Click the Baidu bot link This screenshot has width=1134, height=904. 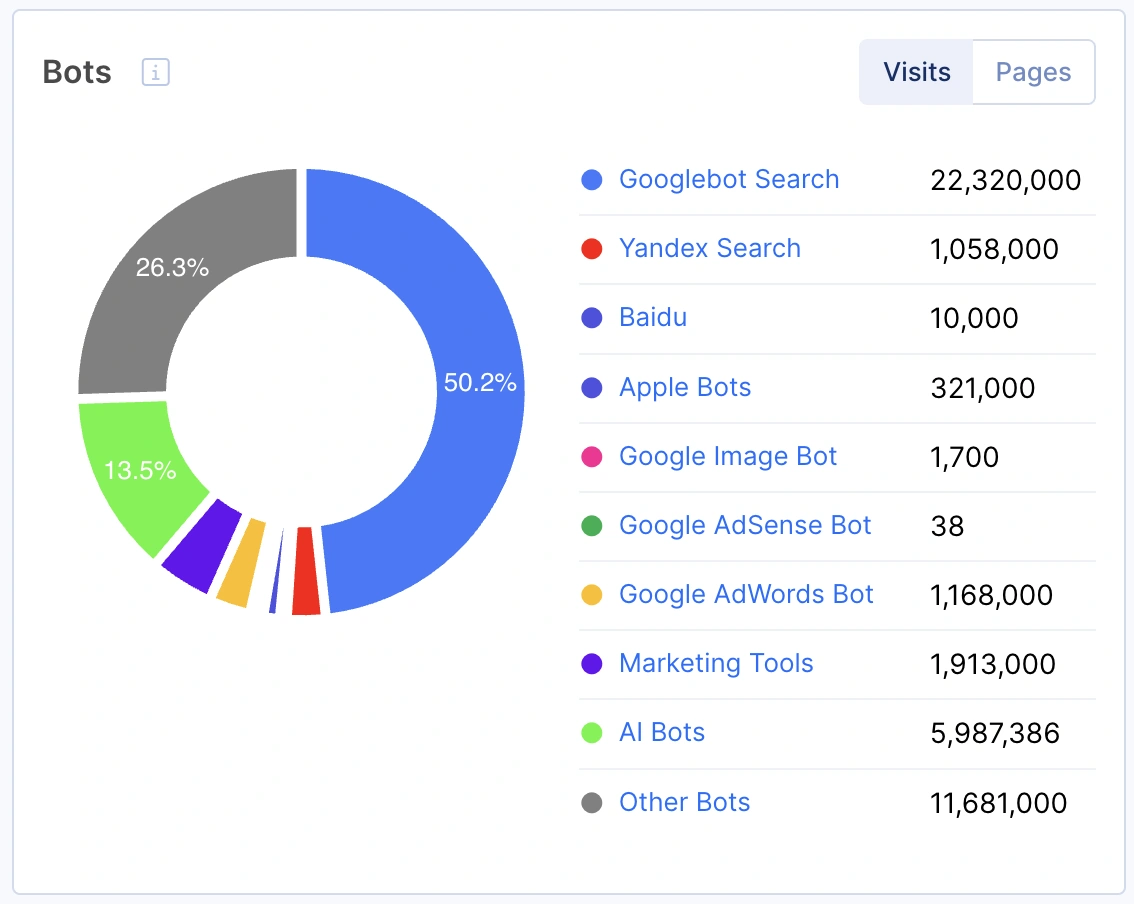(652, 318)
